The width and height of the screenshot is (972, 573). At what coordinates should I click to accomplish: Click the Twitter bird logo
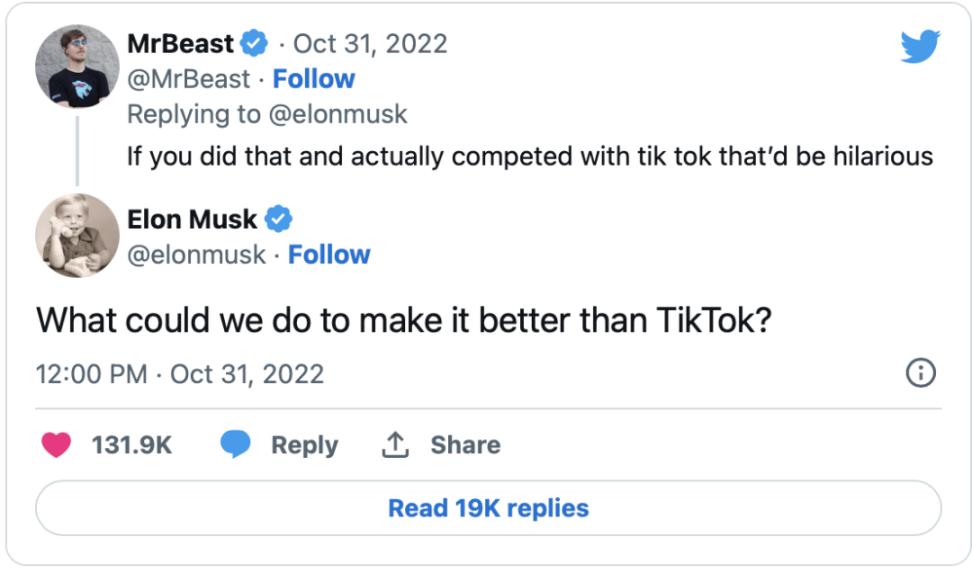(919, 46)
